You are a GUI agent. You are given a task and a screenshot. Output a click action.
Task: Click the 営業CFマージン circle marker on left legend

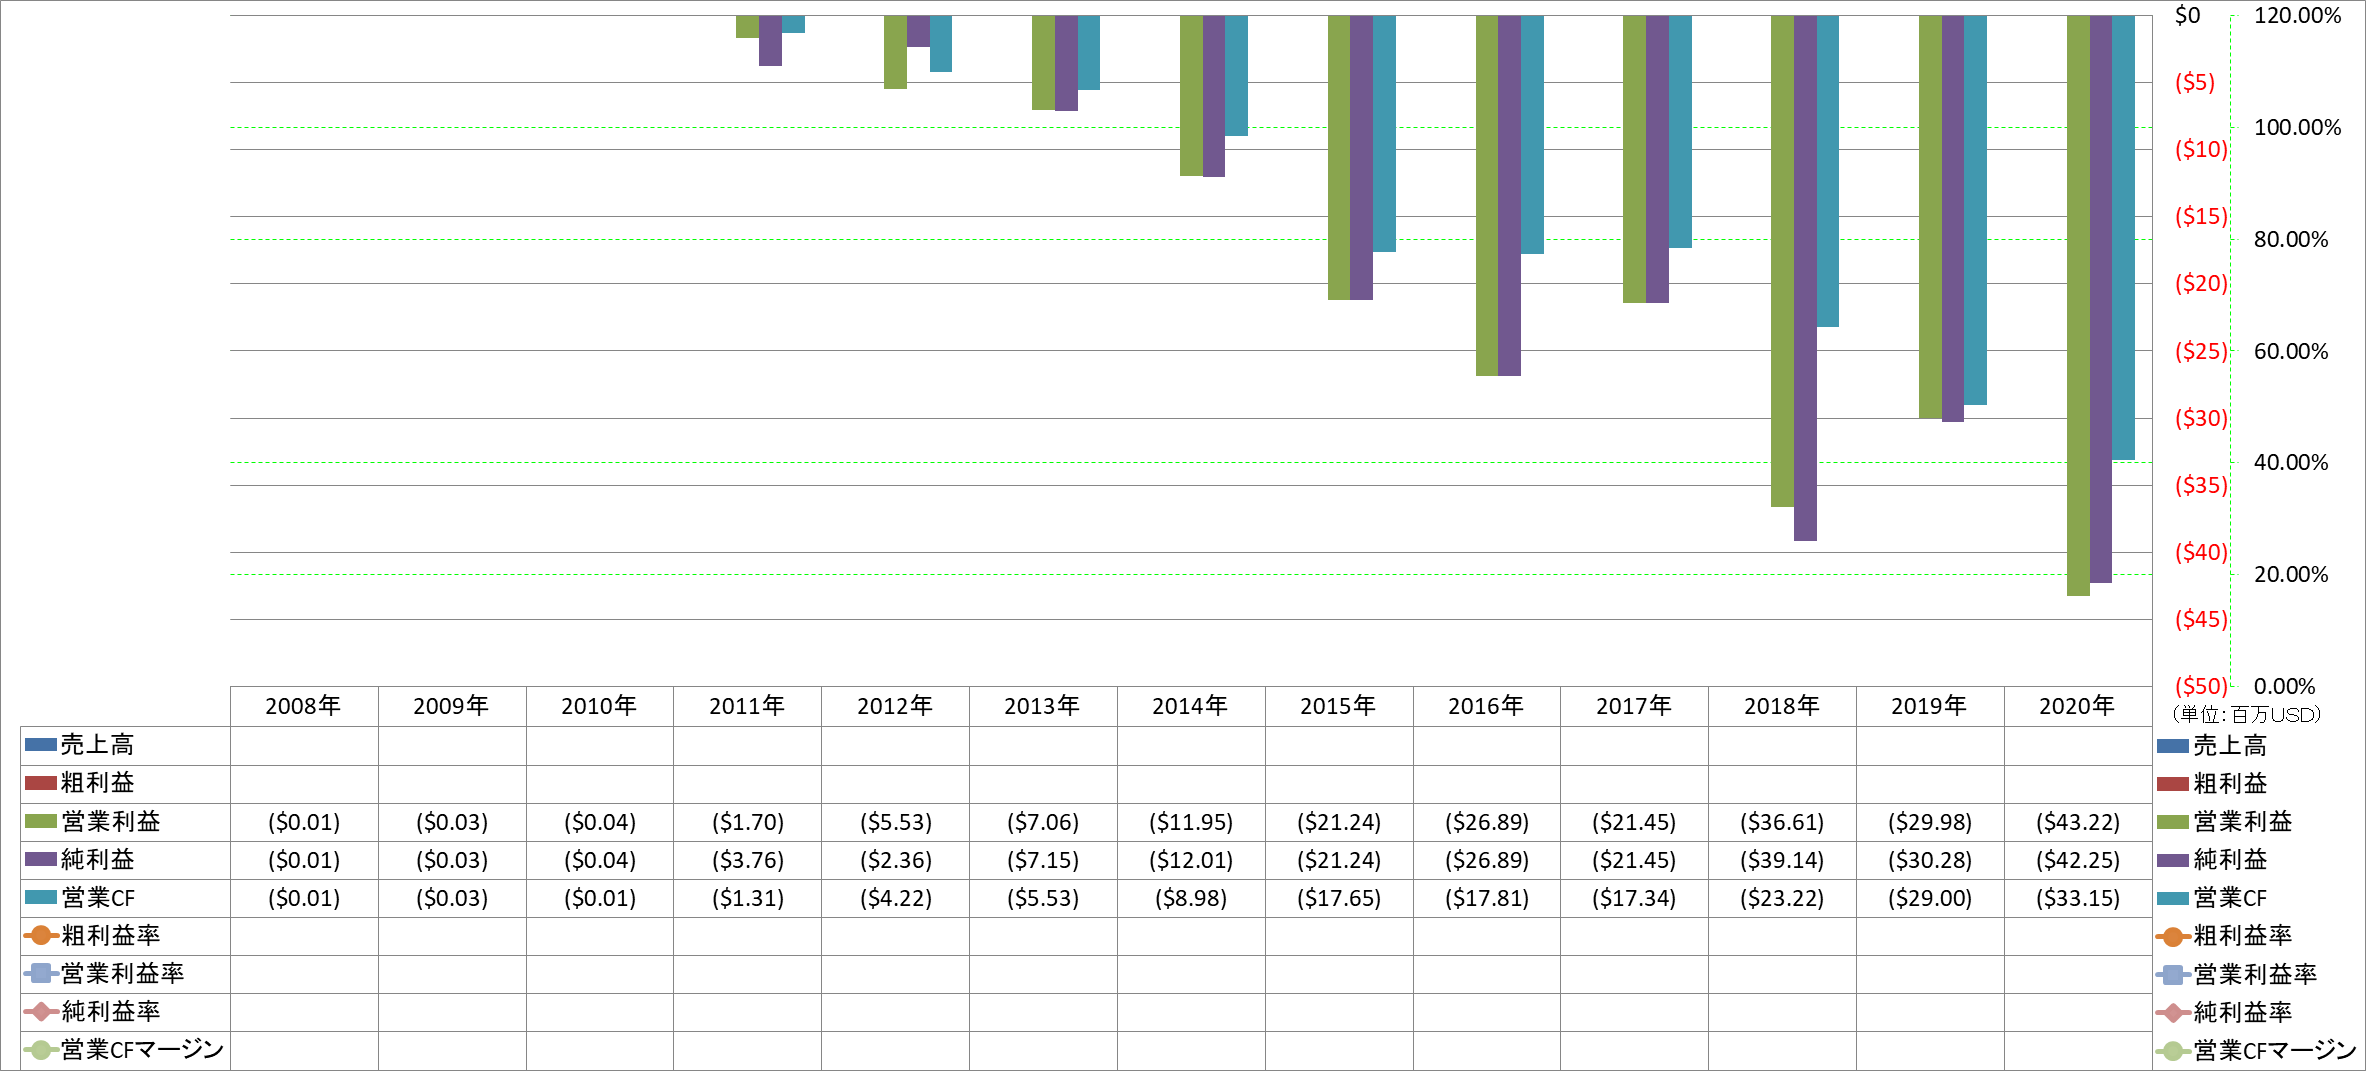click(x=40, y=1049)
